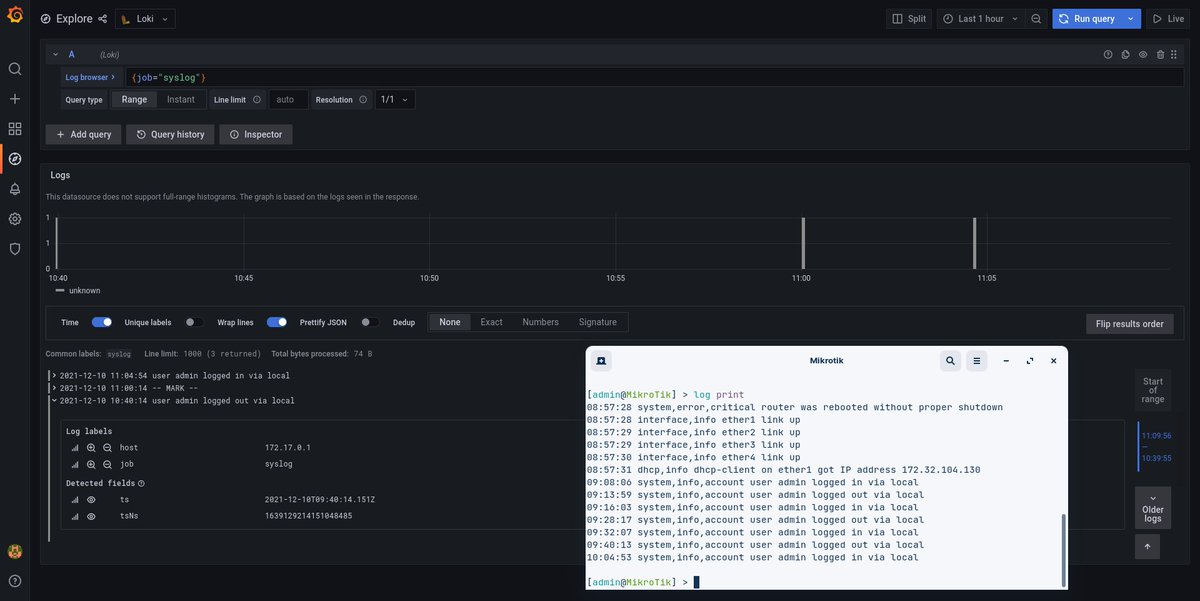
Task: Collapse the 10:40:14 logged out log row
Action: [53, 401]
